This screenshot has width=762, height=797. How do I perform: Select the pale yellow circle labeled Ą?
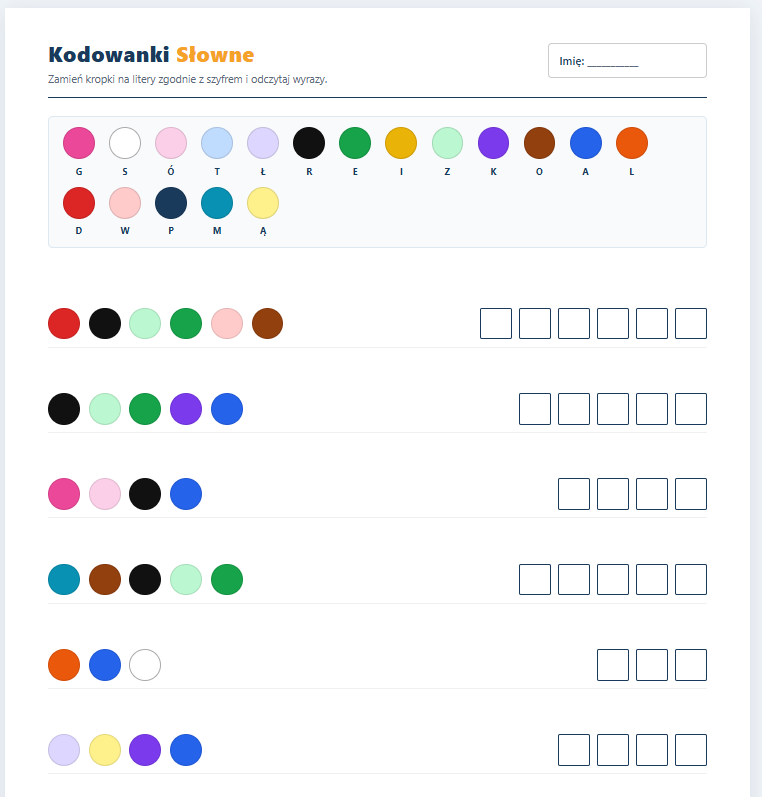pos(263,203)
